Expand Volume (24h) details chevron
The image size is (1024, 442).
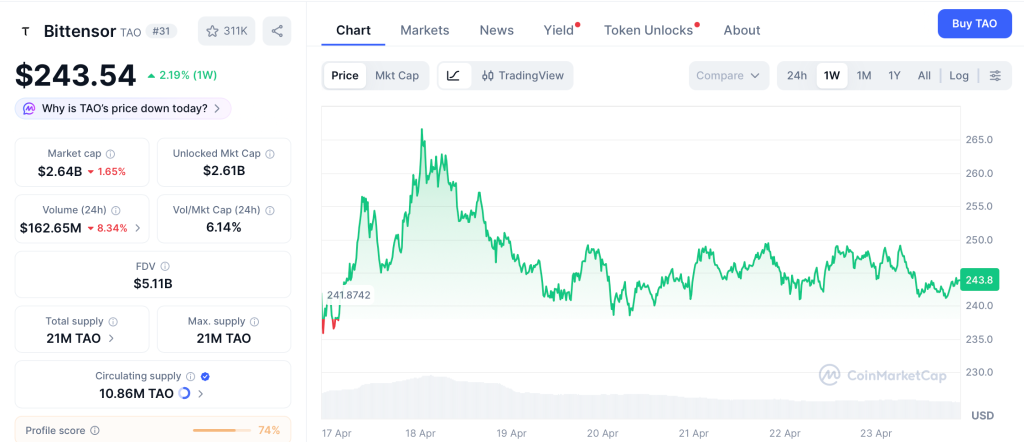(138, 228)
